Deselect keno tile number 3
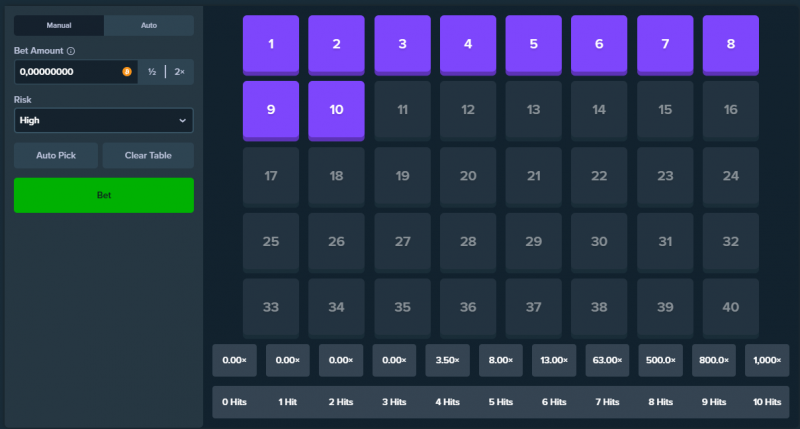The width and height of the screenshot is (800, 429). (x=403, y=45)
